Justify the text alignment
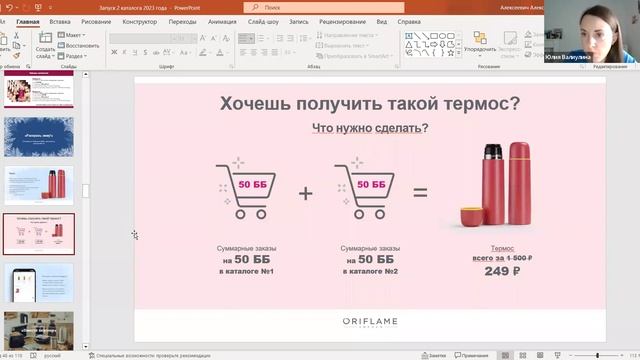Image resolution: width=640 pixels, height=360 pixels. tap(275, 52)
